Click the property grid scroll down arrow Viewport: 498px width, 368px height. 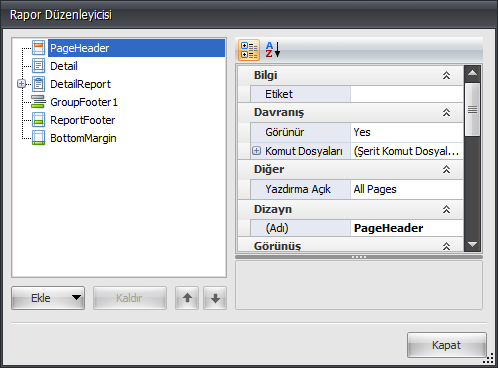pos(472,244)
